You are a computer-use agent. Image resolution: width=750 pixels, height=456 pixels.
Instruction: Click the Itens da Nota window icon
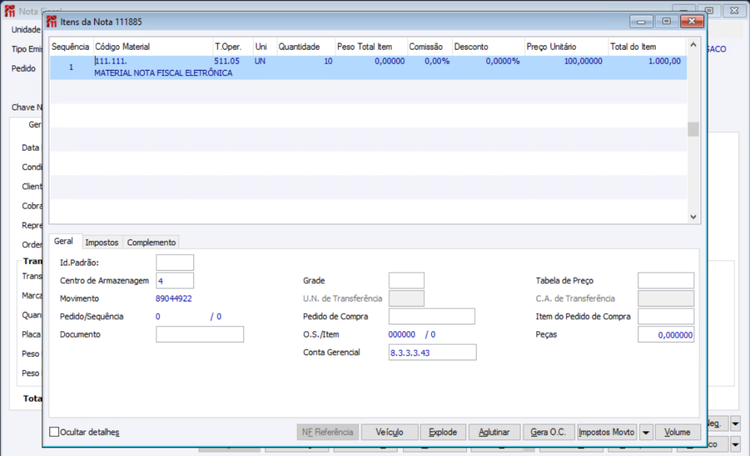tap(52, 22)
